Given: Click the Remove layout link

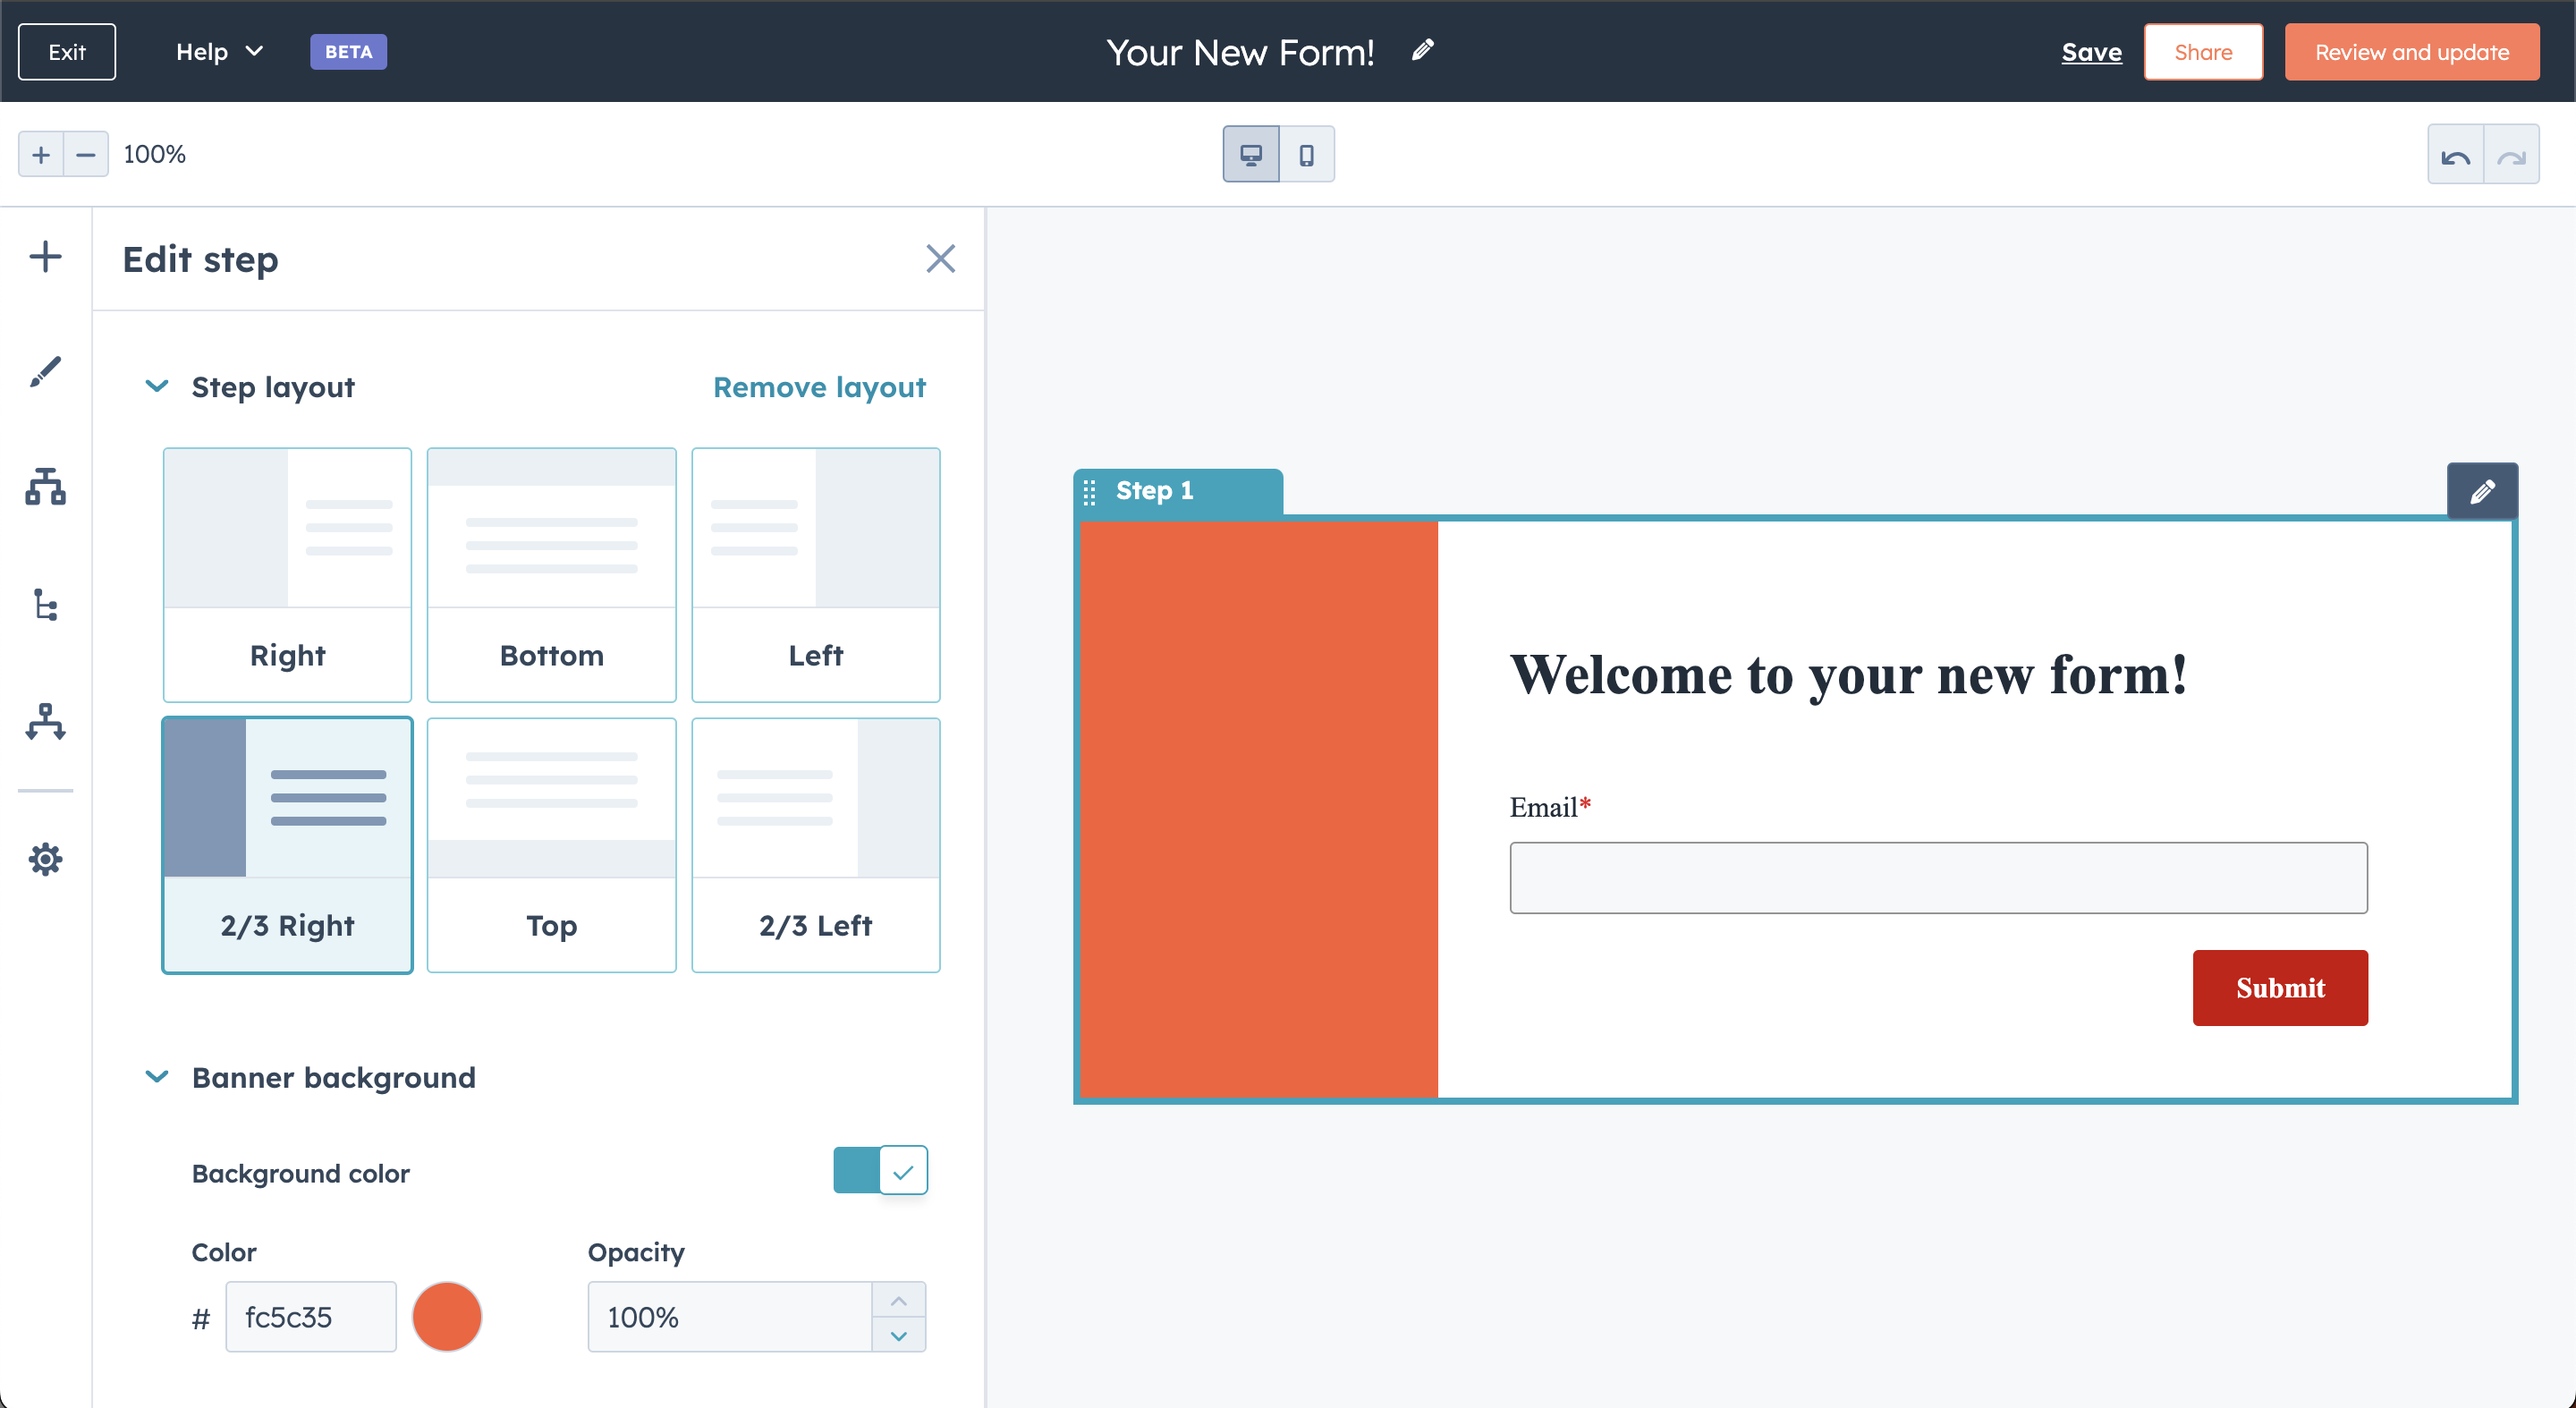Looking at the screenshot, I should 820,387.
